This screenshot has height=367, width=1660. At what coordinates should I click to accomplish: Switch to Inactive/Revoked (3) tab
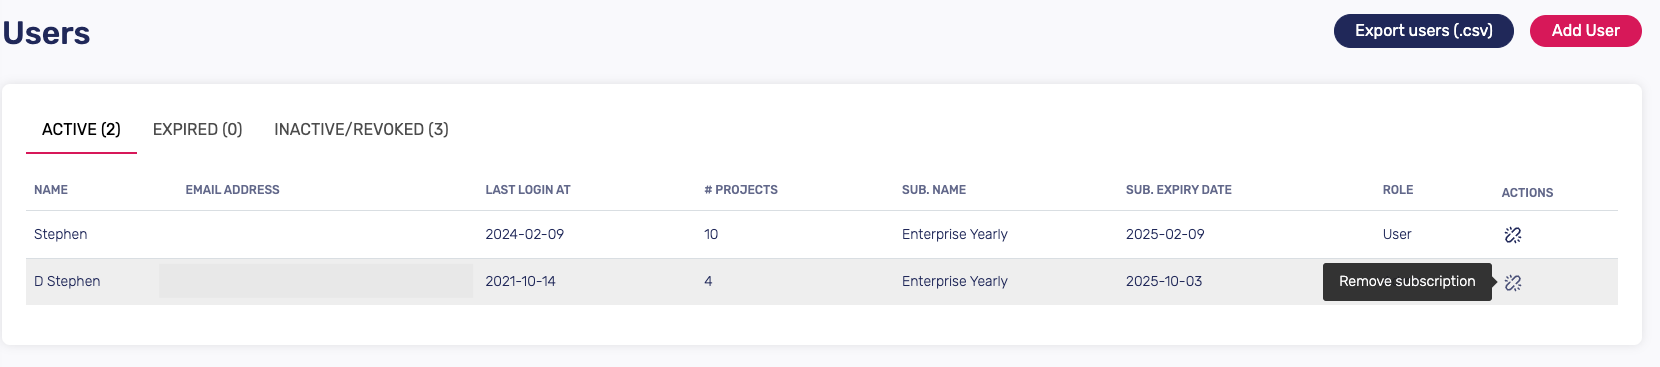361,130
